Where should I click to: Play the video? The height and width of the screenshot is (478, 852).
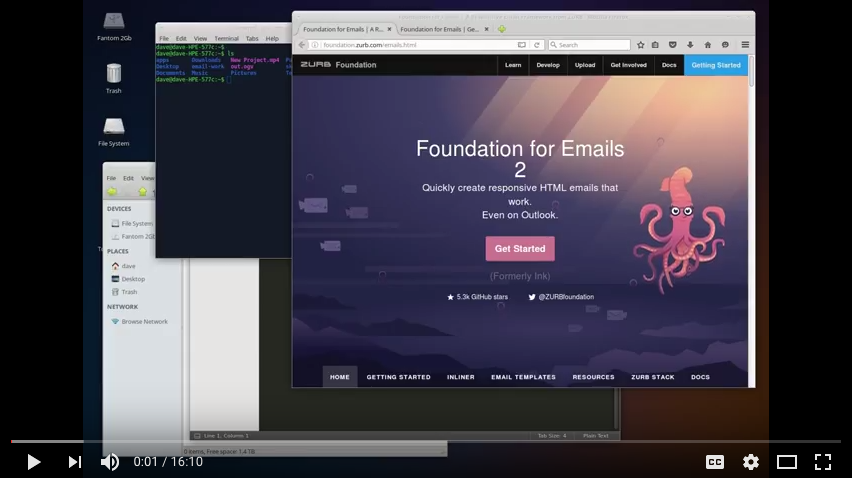34,462
